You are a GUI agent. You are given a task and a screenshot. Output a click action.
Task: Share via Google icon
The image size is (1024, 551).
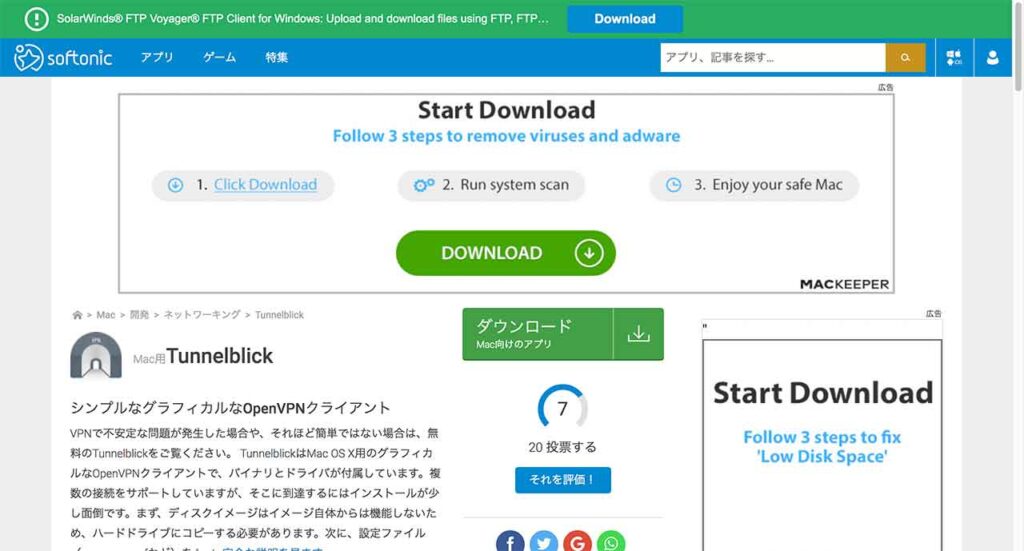coord(577,541)
